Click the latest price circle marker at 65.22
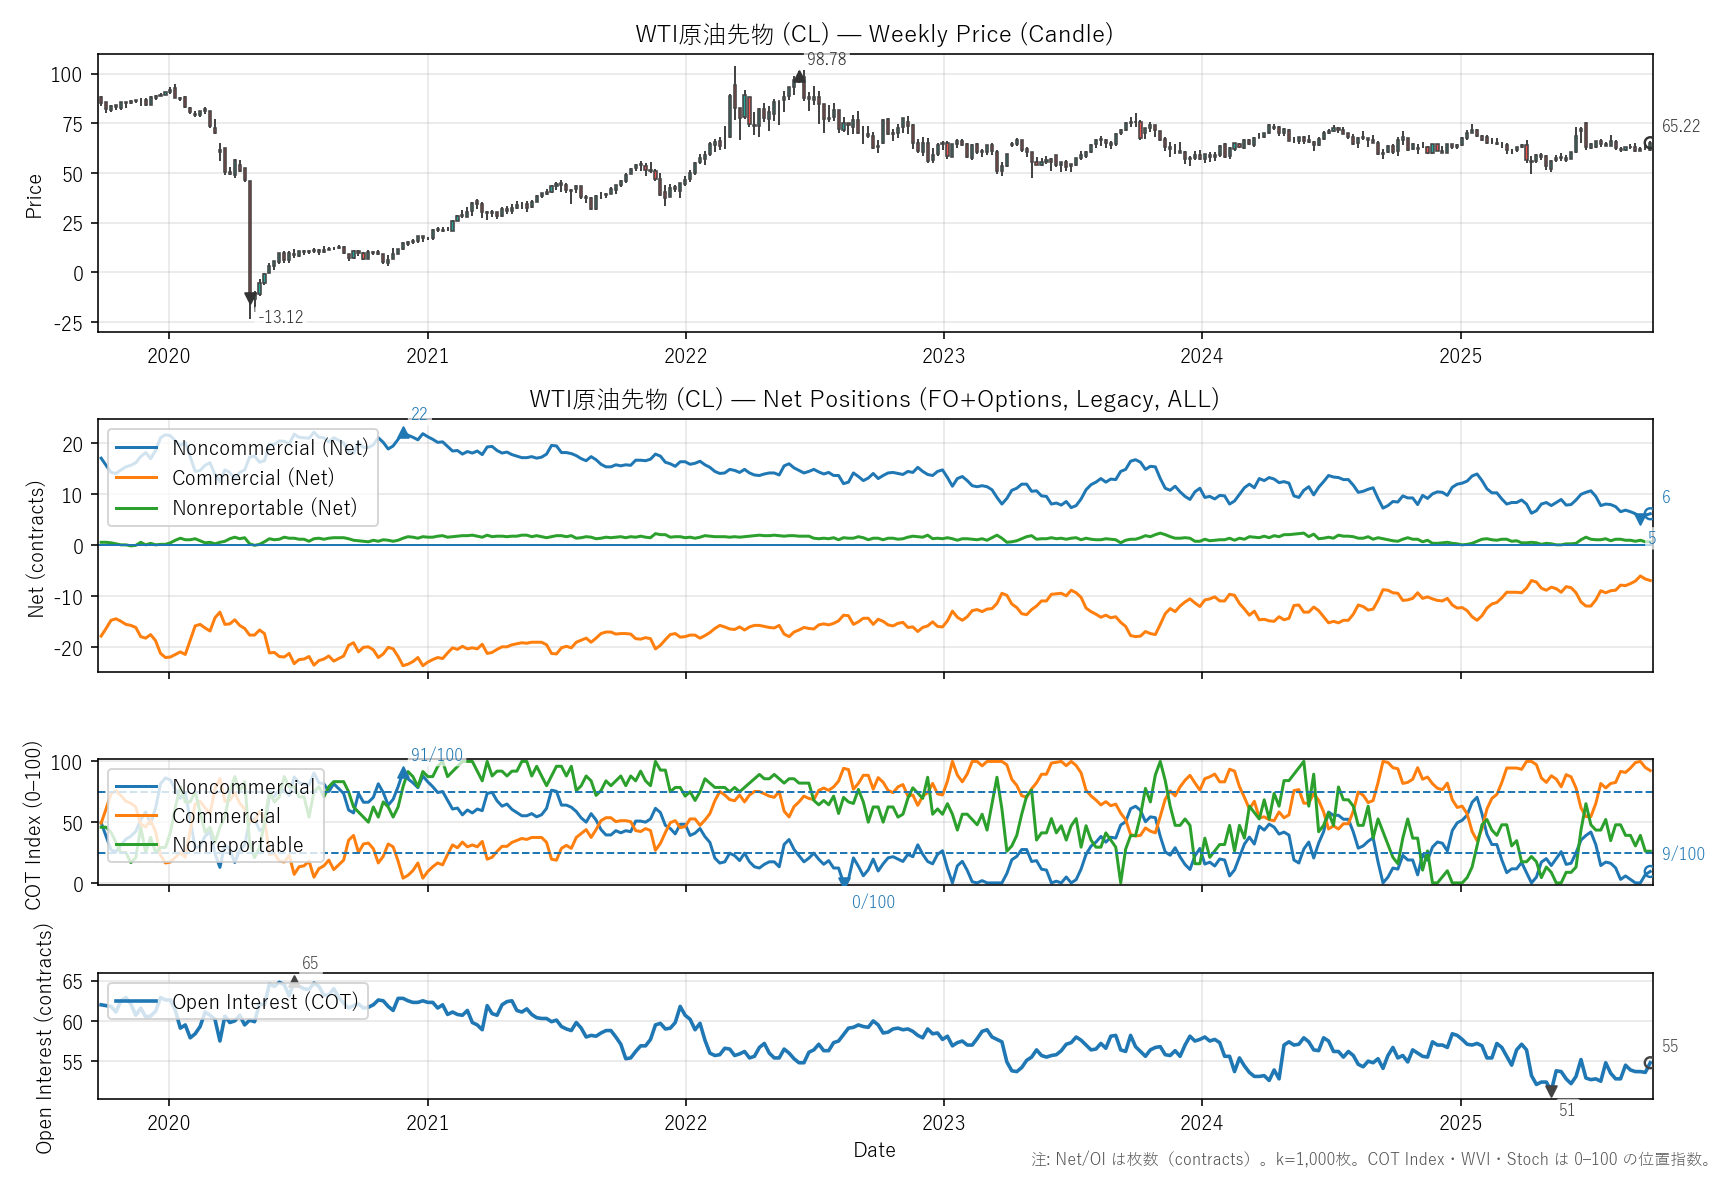Image resolution: width=1728 pixels, height=1180 pixels. coord(1650,143)
